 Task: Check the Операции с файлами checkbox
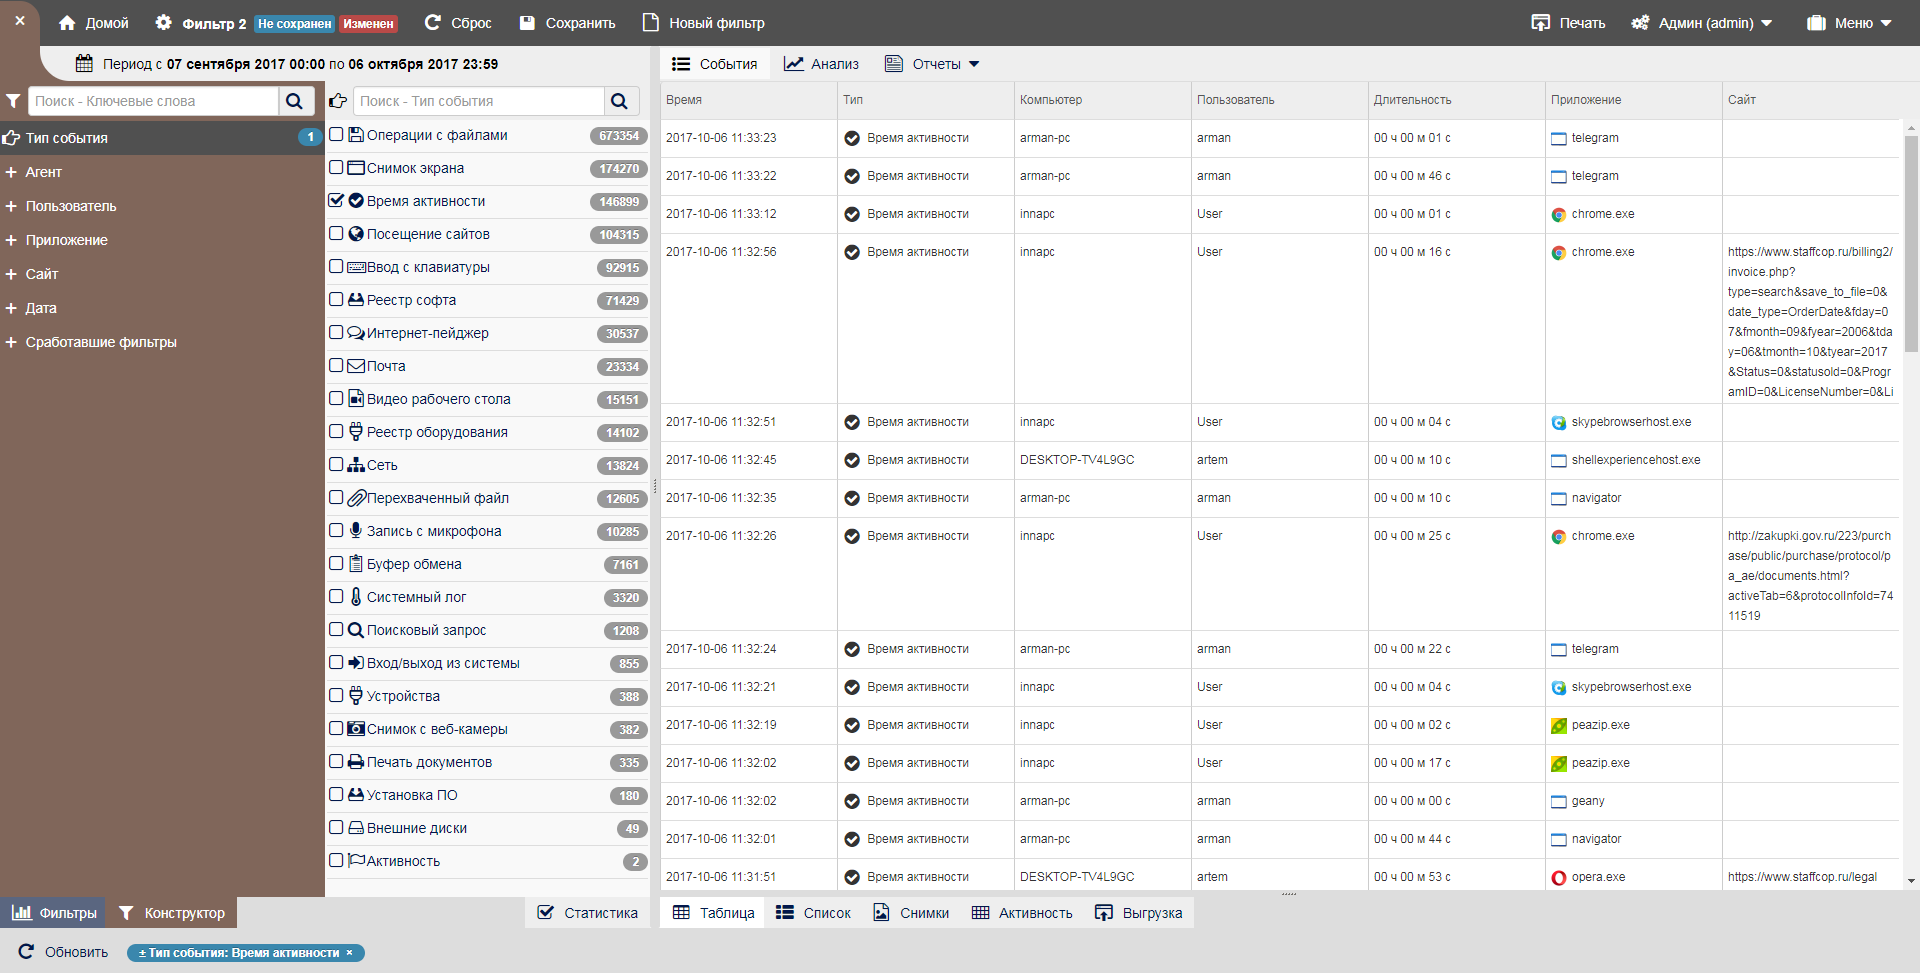(337, 134)
